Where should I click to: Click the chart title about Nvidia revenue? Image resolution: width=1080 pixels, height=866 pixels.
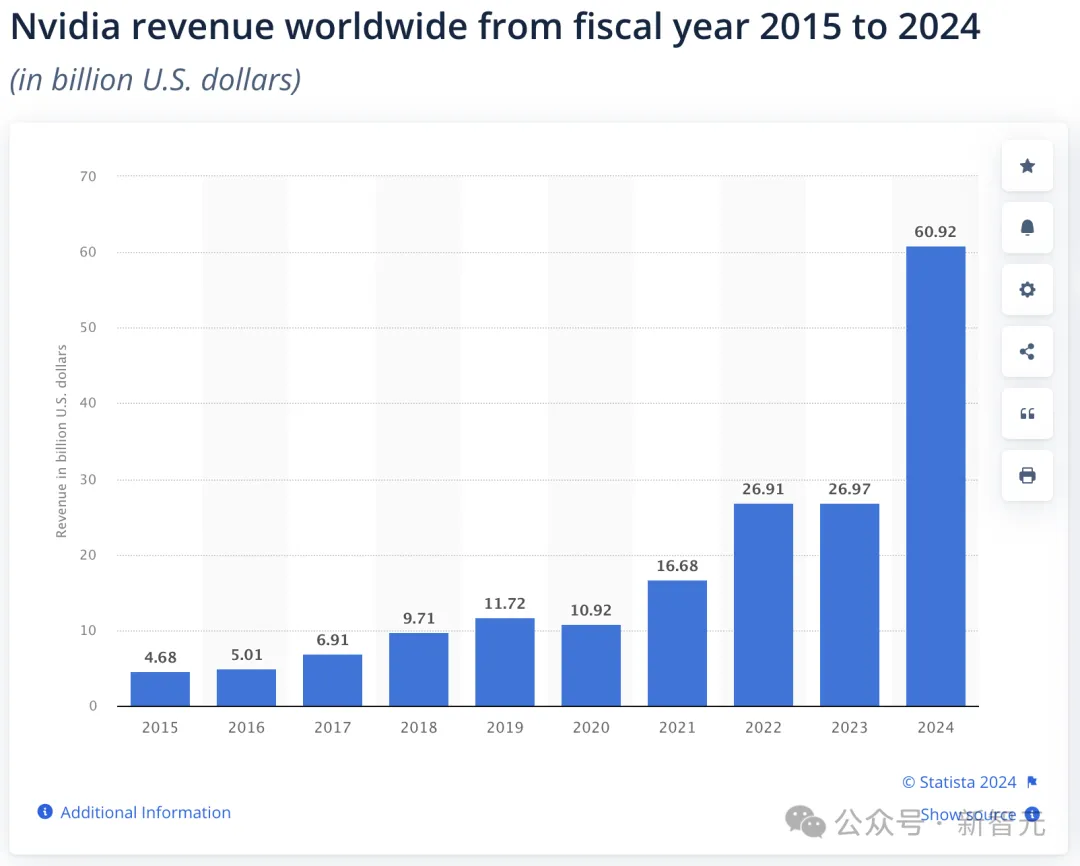495,27
